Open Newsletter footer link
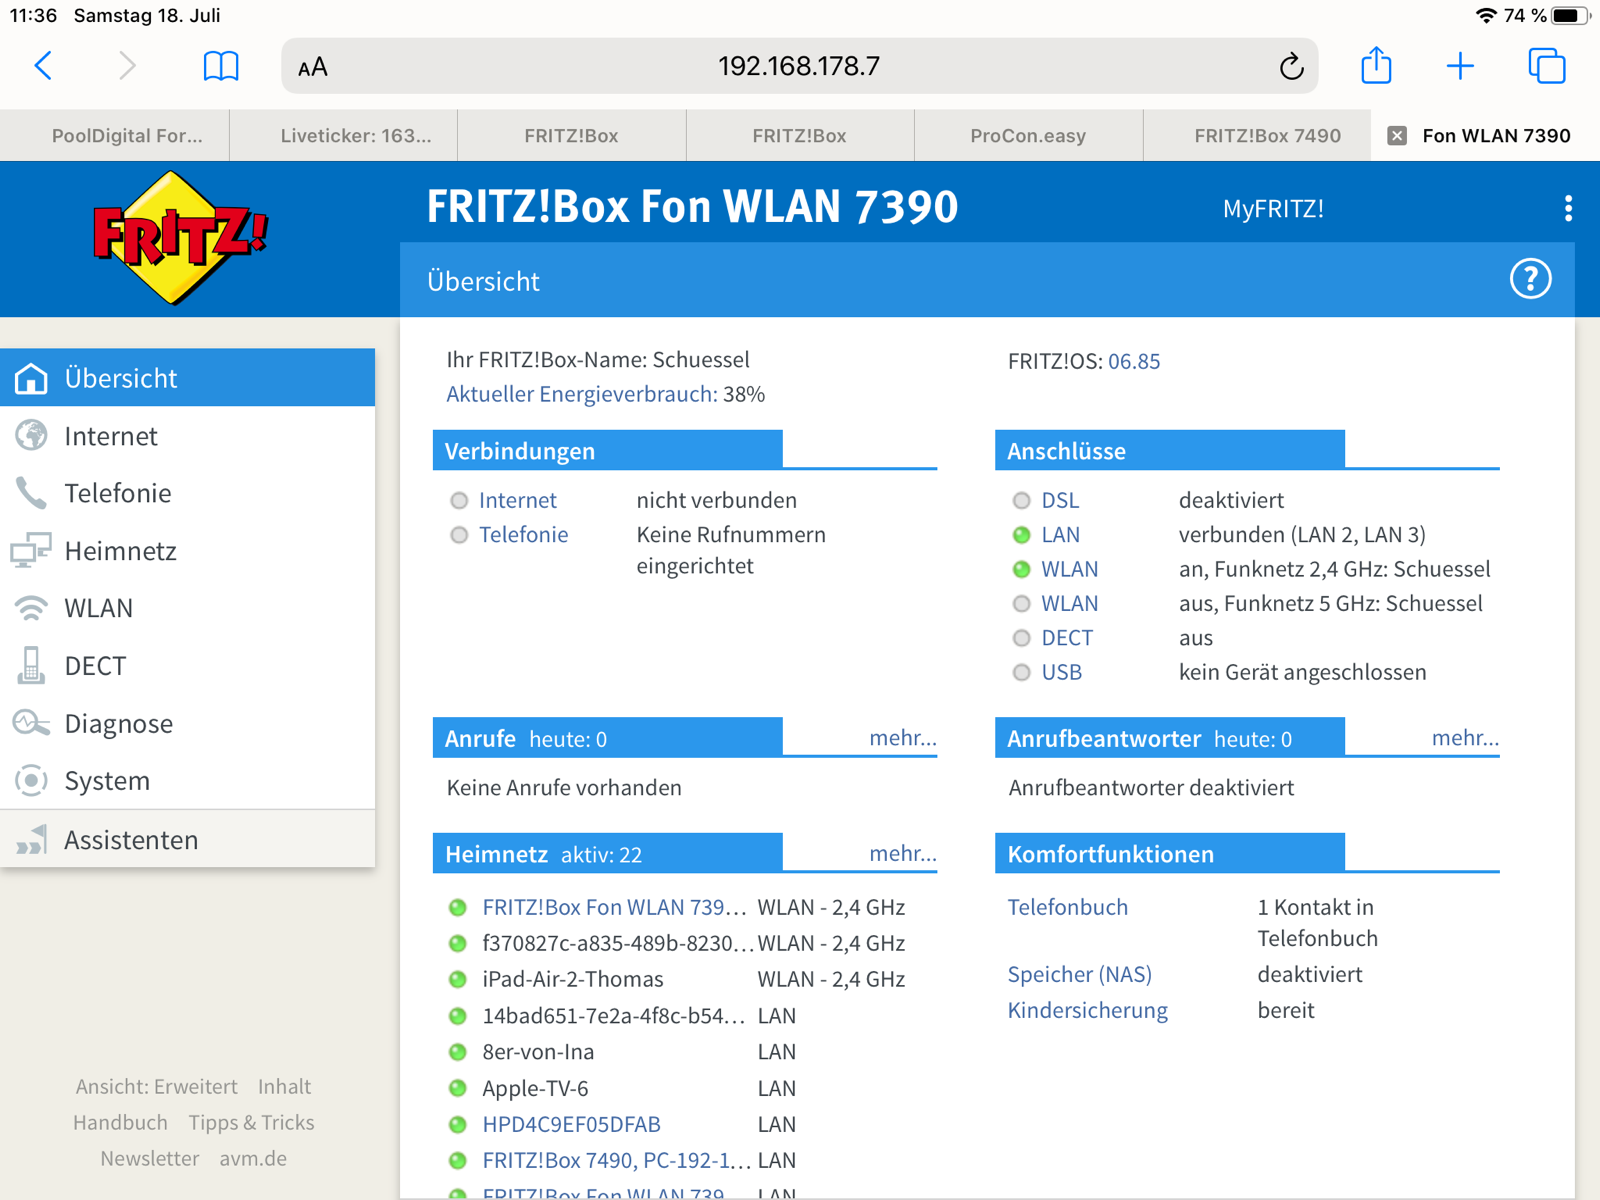This screenshot has width=1600, height=1200. coord(149,1158)
